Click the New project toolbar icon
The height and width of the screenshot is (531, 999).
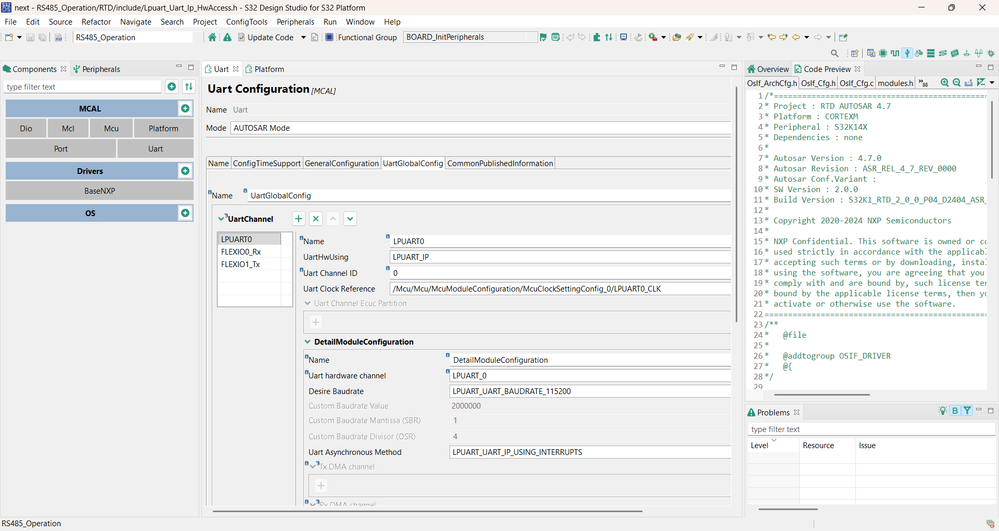click(x=9, y=37)
